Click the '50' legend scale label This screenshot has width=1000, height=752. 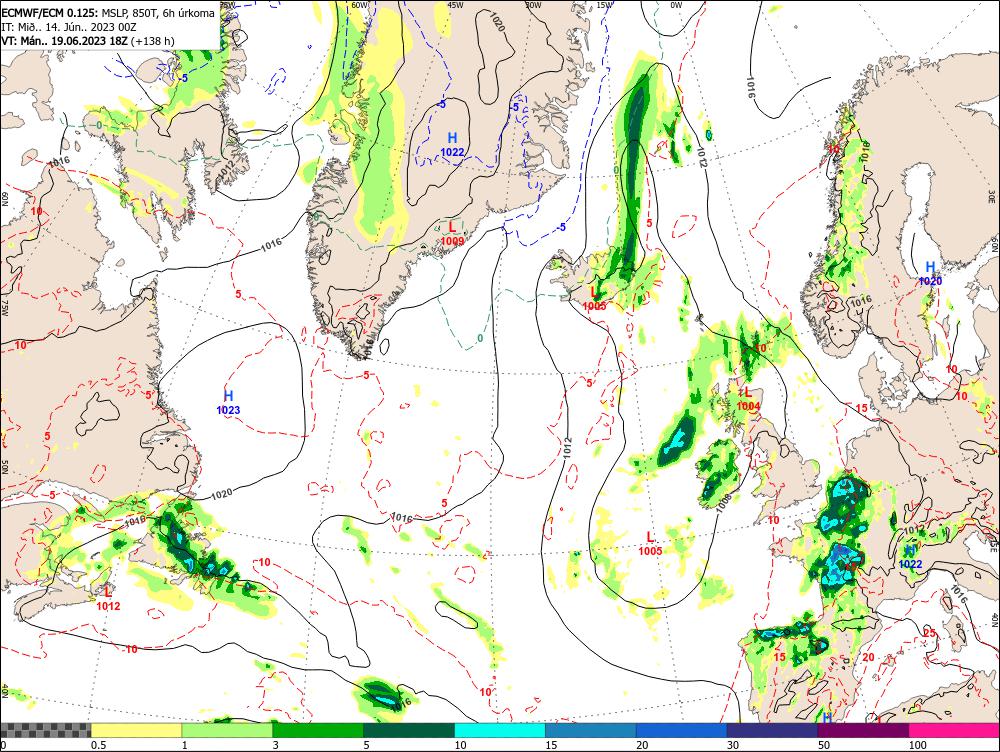(824, 745)
